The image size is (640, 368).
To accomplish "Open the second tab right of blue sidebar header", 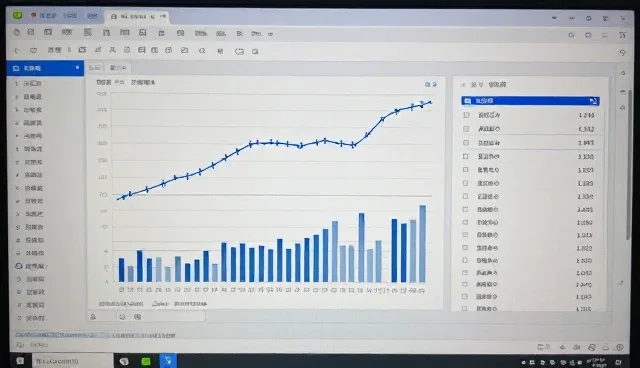I will [x=118, y=68].
